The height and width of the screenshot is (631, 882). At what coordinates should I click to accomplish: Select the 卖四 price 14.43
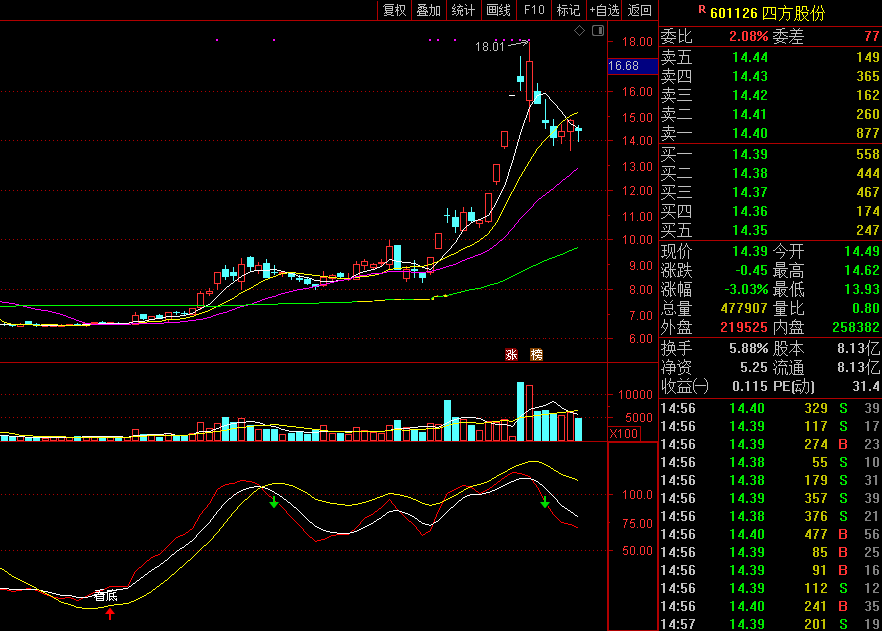coord(750,76)
